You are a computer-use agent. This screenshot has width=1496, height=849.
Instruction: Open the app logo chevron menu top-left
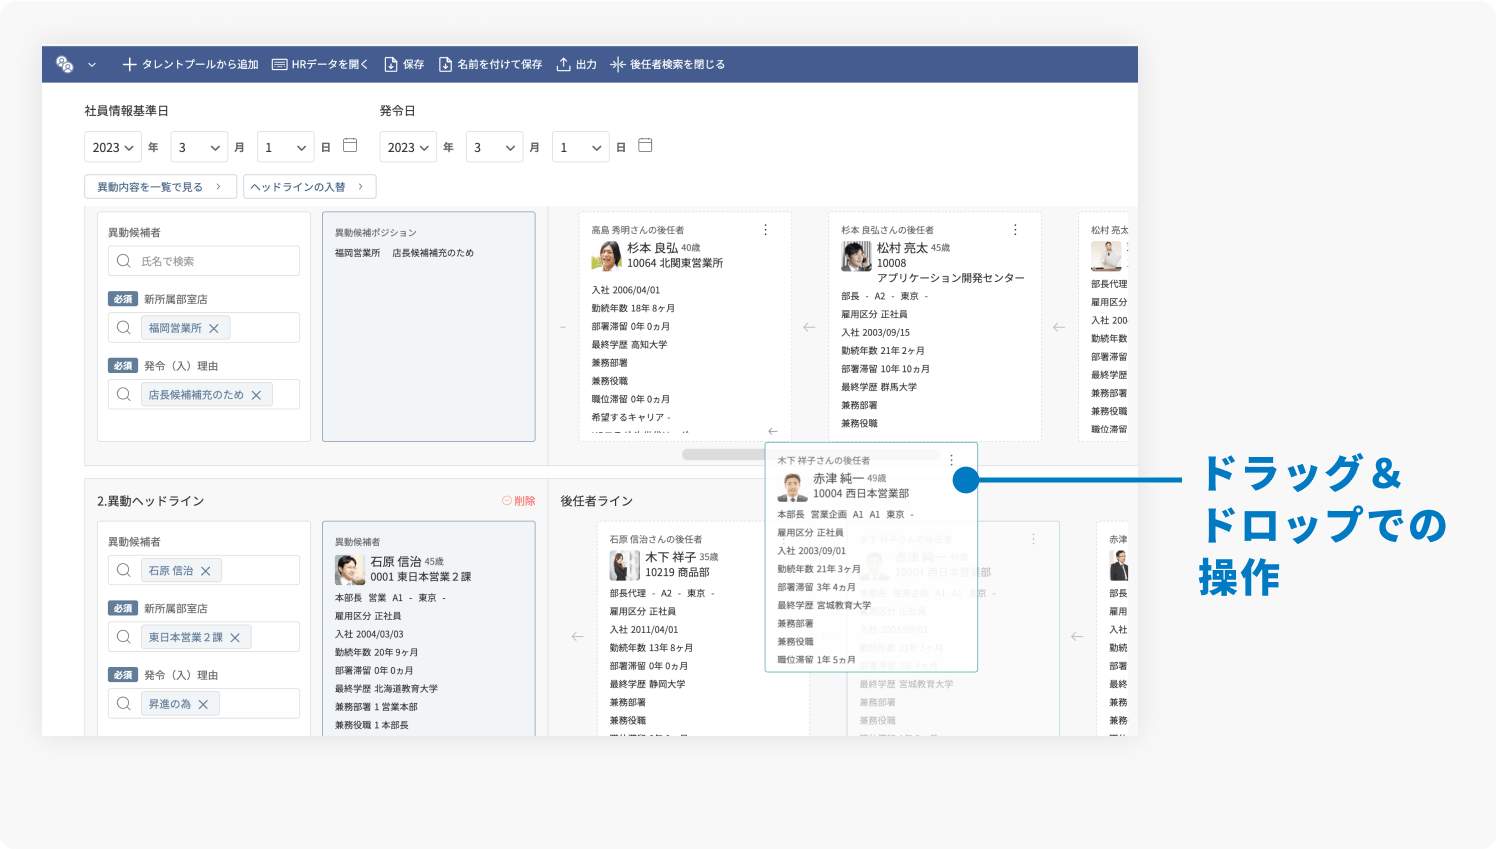pos(93,64)
